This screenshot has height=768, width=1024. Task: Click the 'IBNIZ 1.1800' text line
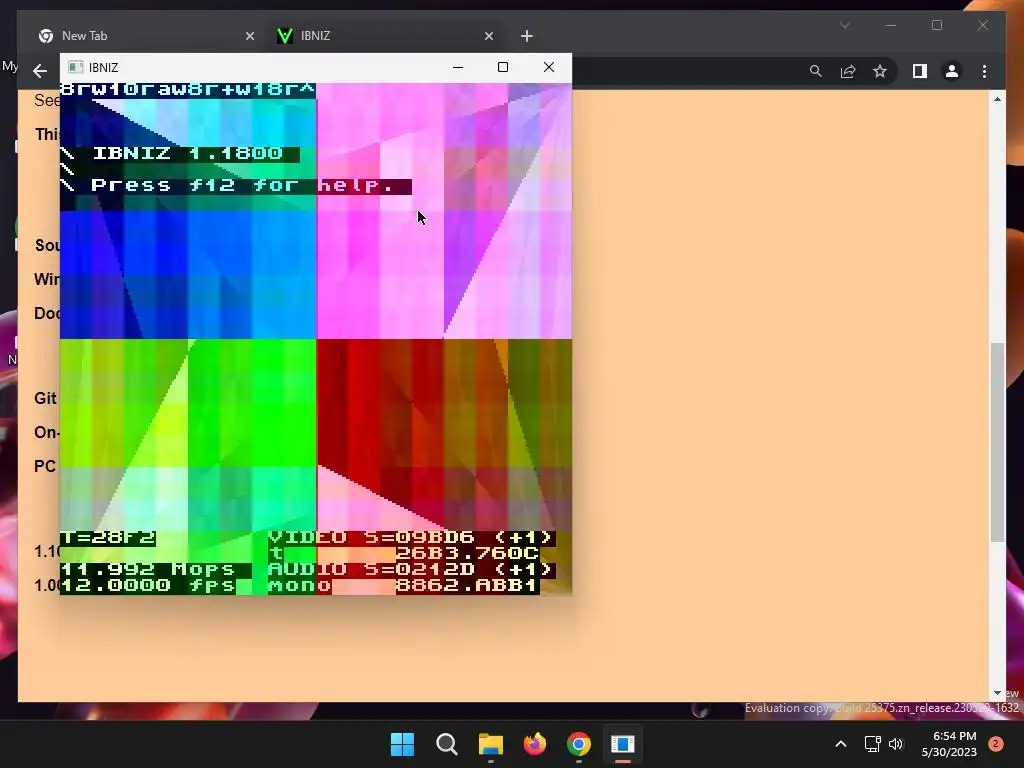pyautogui.click(x=187, y=153)
